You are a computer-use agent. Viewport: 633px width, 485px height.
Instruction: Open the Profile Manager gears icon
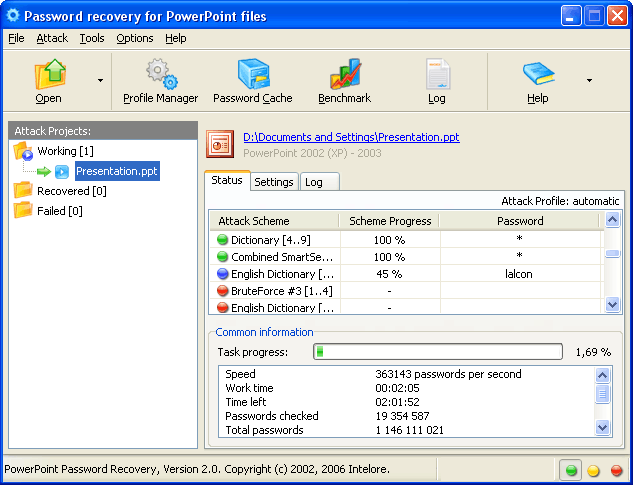tap(161, 74)
